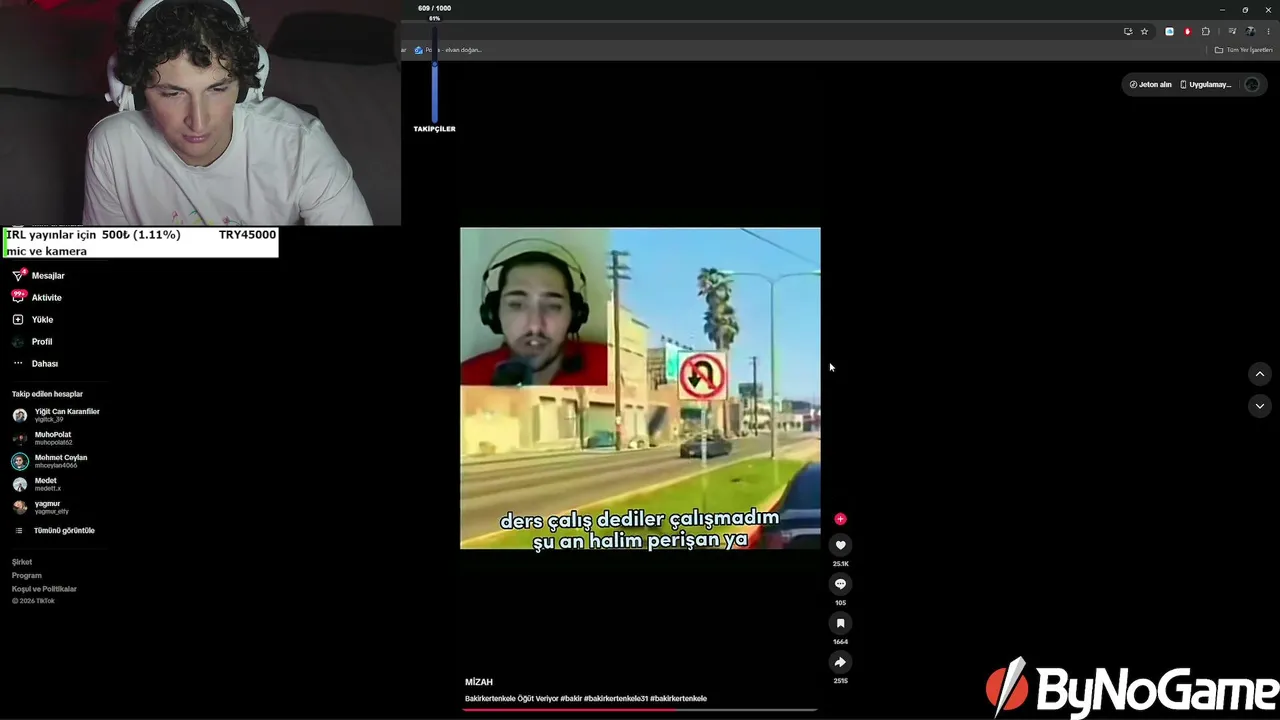The height and width of the screenshot is (720, 1280).
Task: Open the Posta - elvan doğan bookmark
Action: click(x=448, y=50)
